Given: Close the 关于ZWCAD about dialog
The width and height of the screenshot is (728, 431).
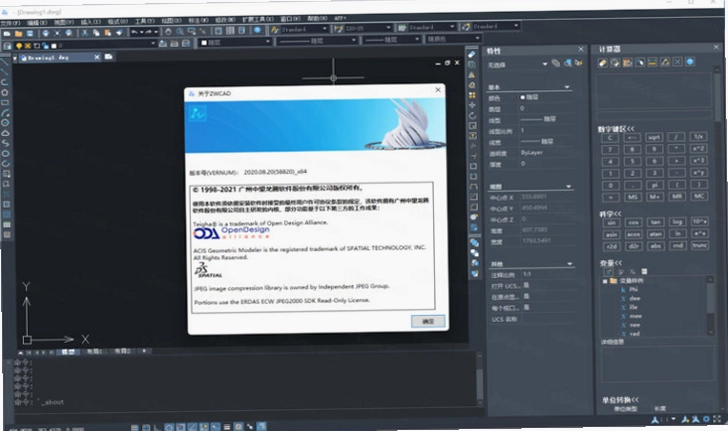Looking at the screenshot, I should click(x=438, y=90).
